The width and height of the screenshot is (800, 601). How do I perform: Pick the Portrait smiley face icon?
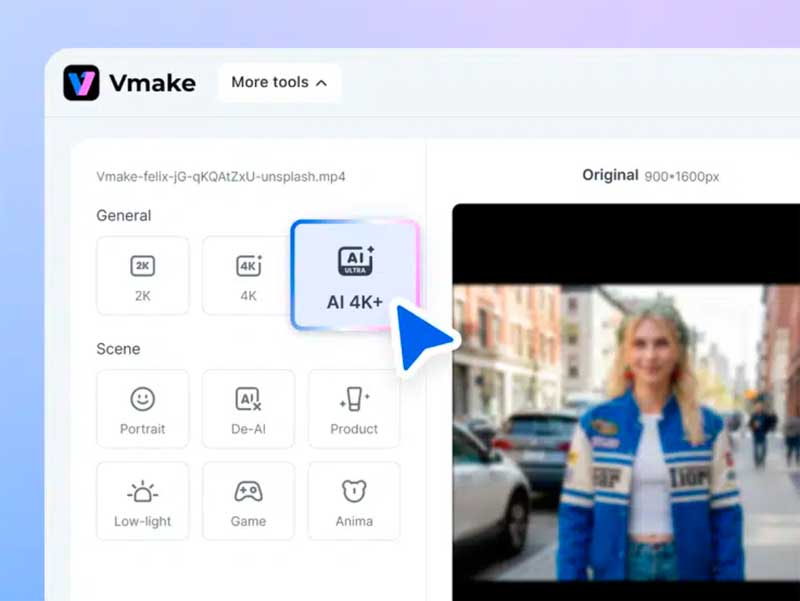142,399
